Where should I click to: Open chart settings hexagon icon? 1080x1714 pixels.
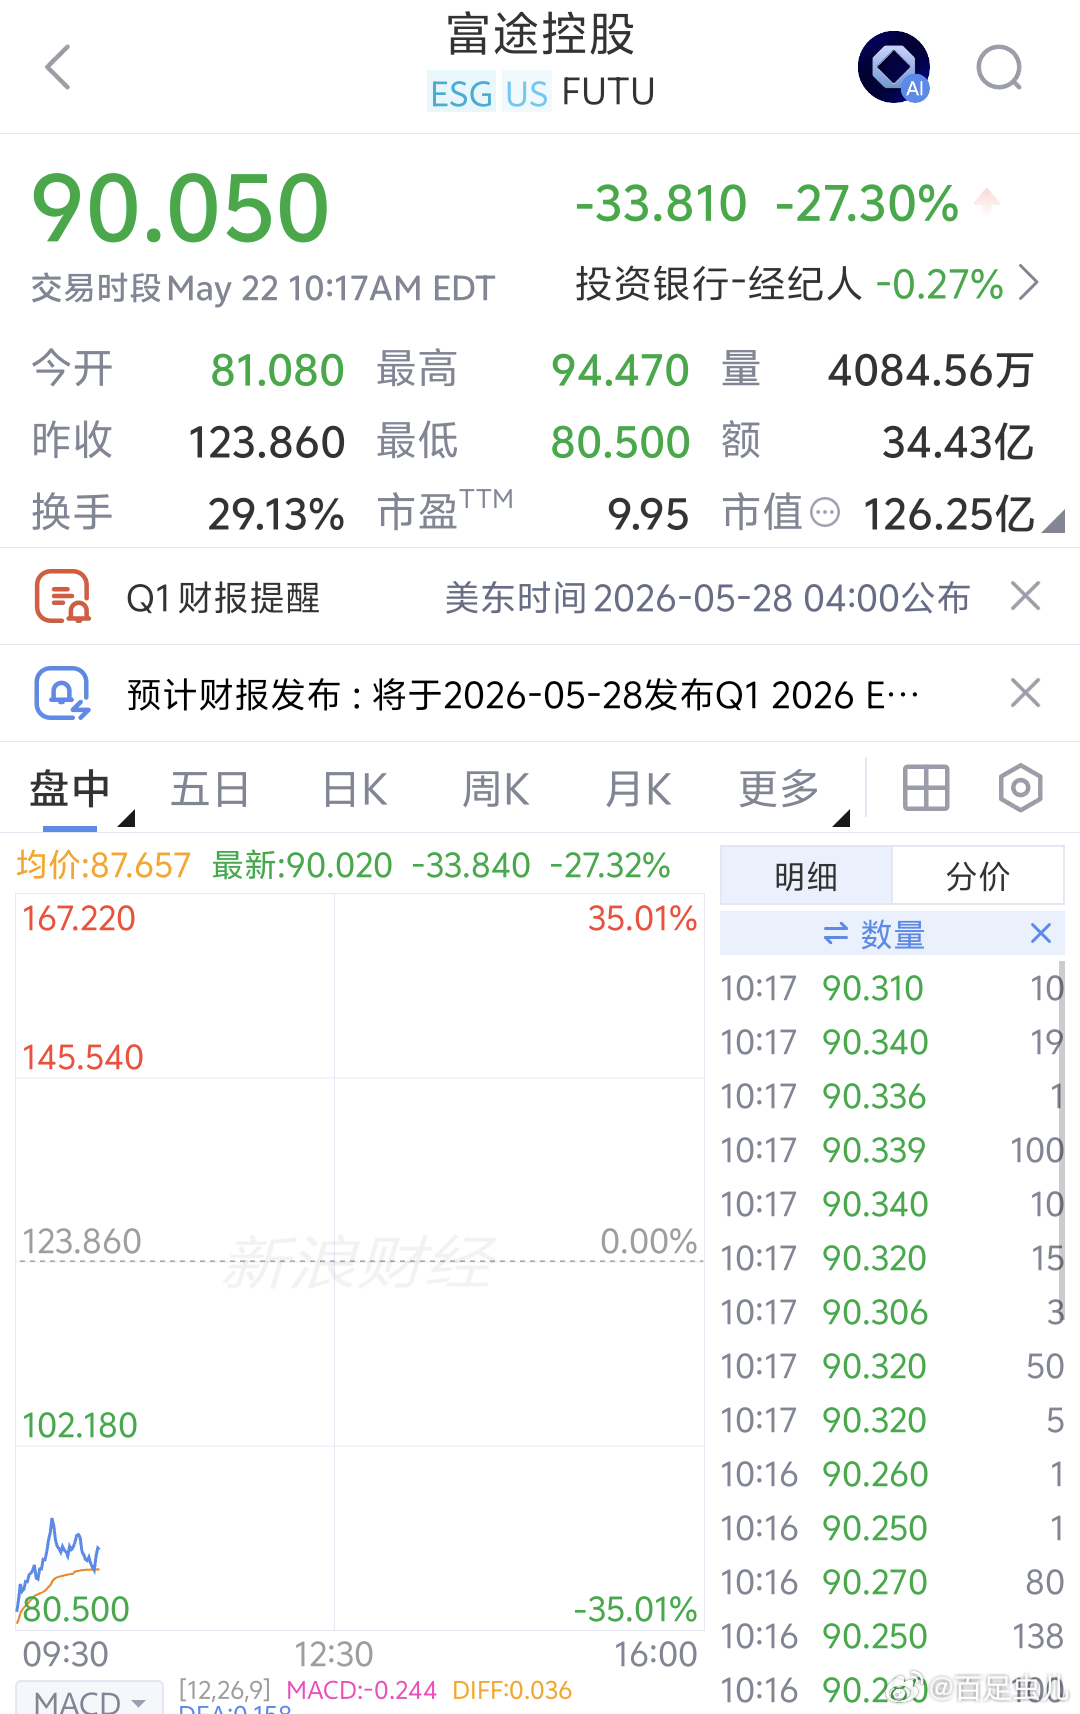[1020, 788]
